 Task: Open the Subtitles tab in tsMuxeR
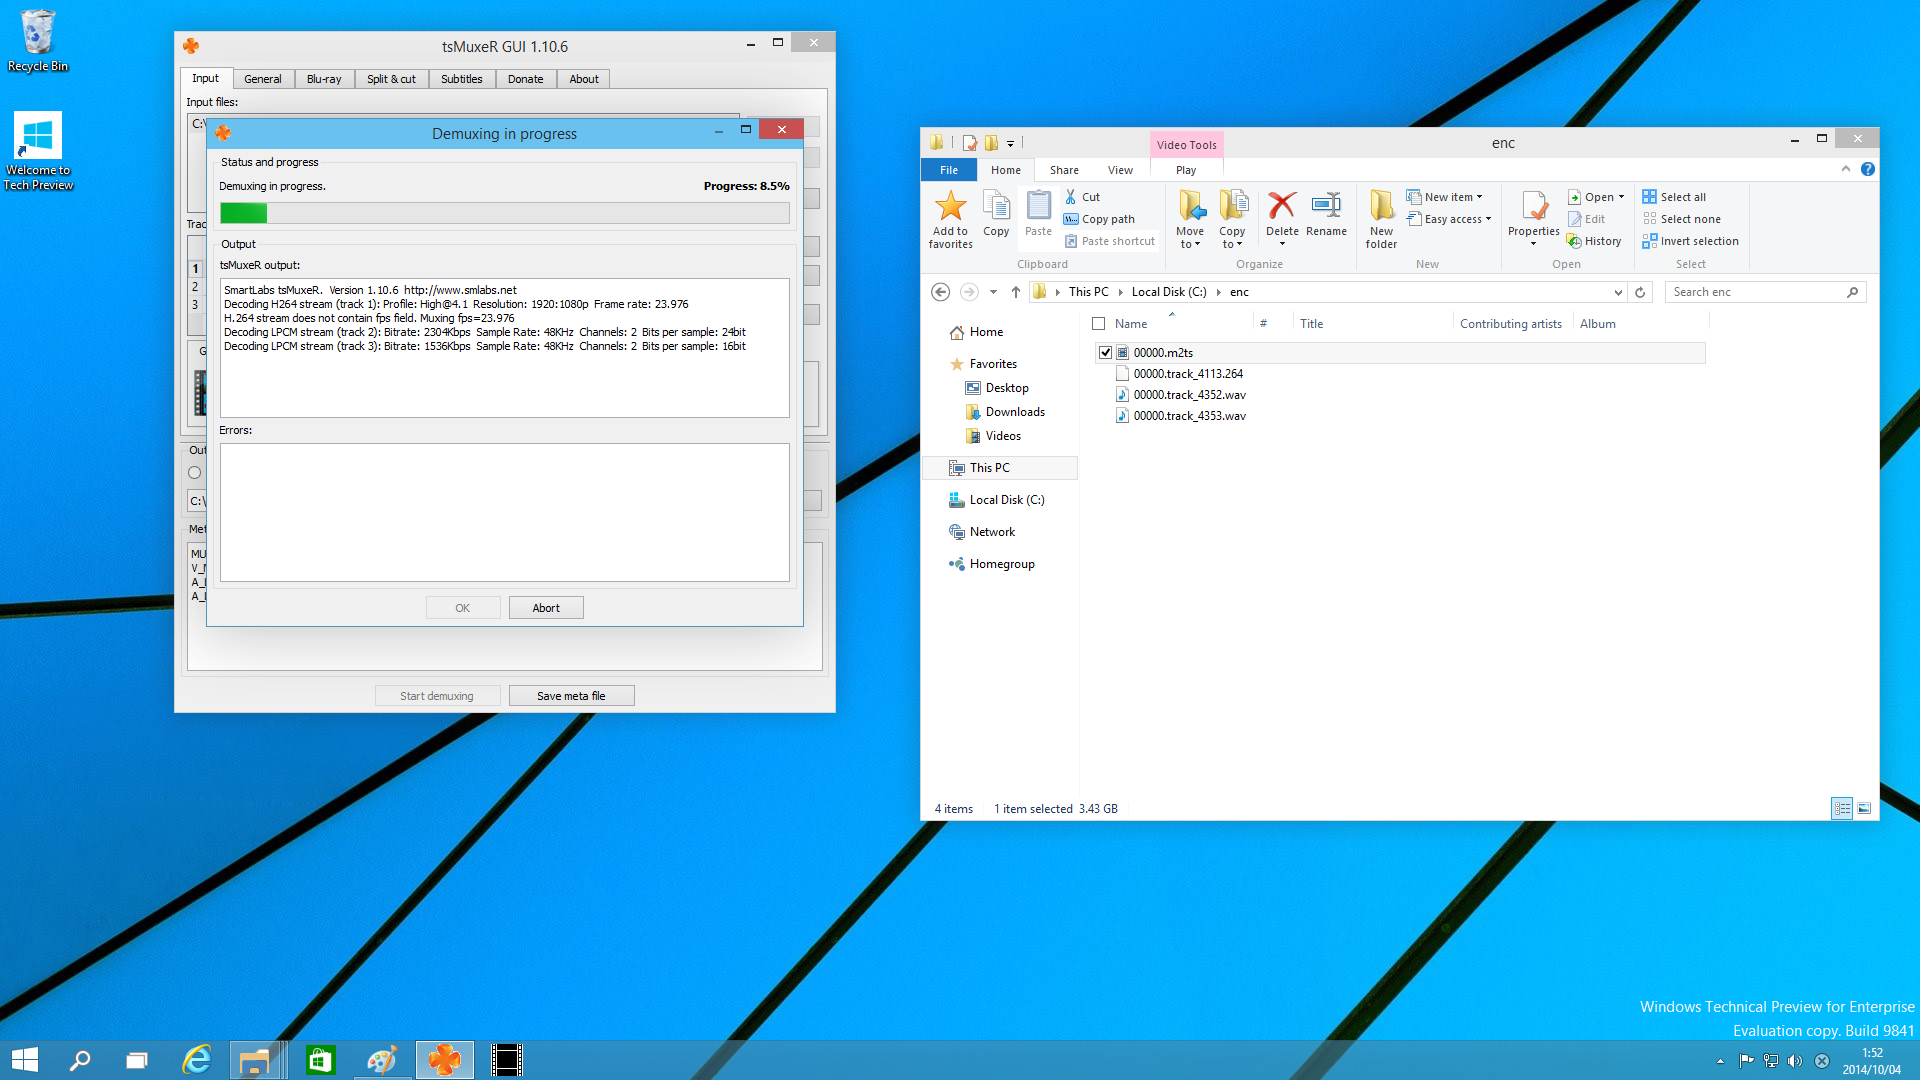pyautogui.click(x=461, y=79)
